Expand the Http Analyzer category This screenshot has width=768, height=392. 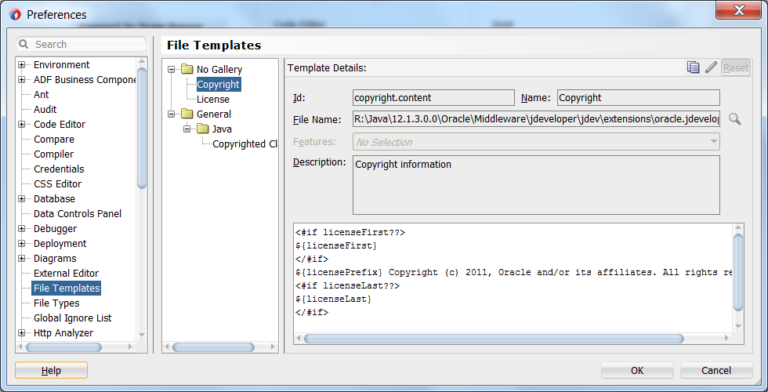coord(22,333)
